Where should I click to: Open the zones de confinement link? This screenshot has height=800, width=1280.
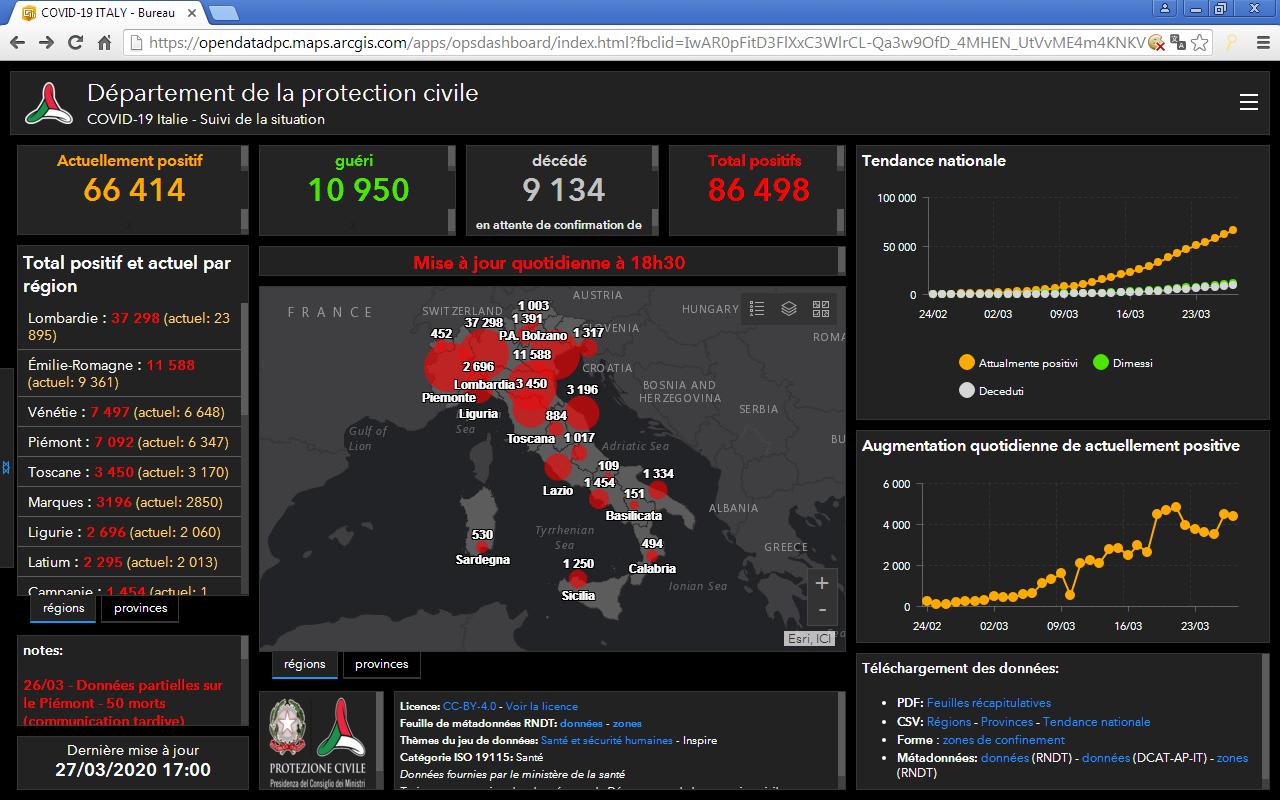(x=1003, y=740)
